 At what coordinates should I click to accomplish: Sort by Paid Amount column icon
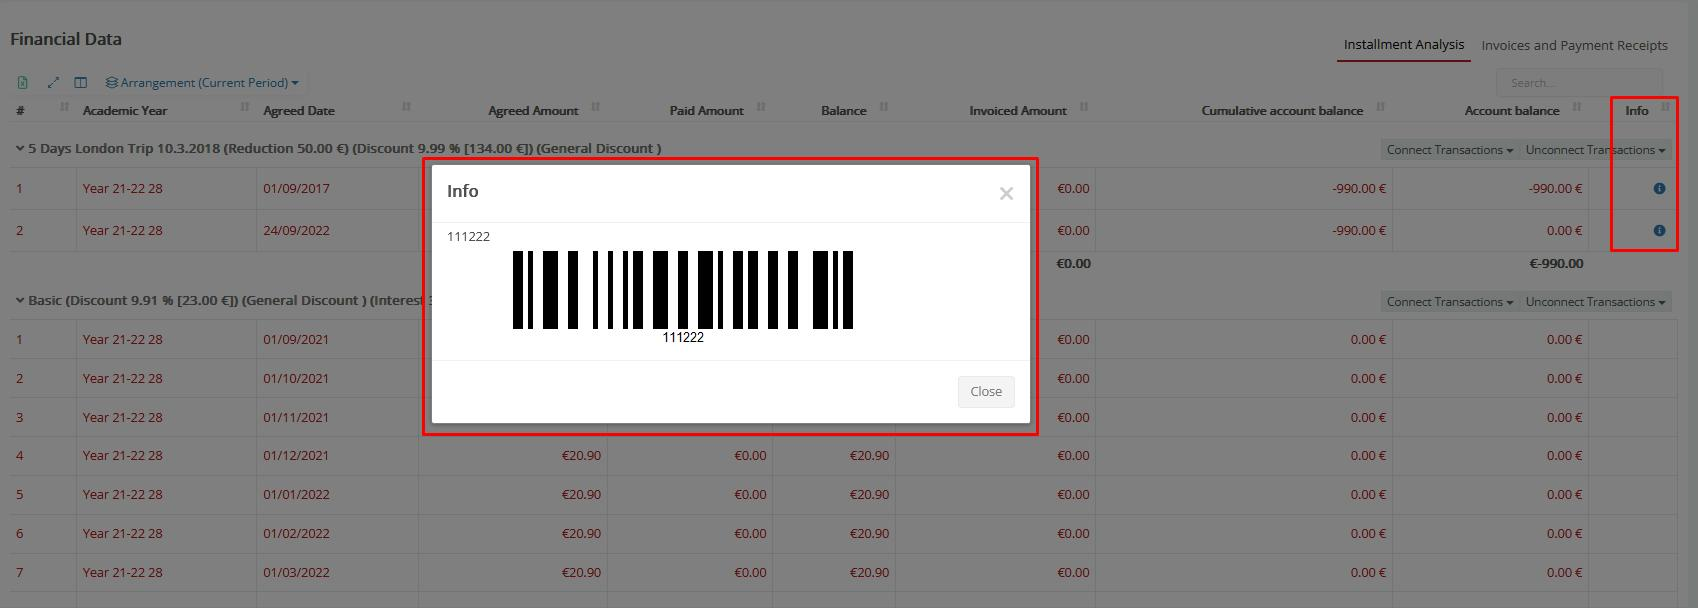[x=761, y=106]
